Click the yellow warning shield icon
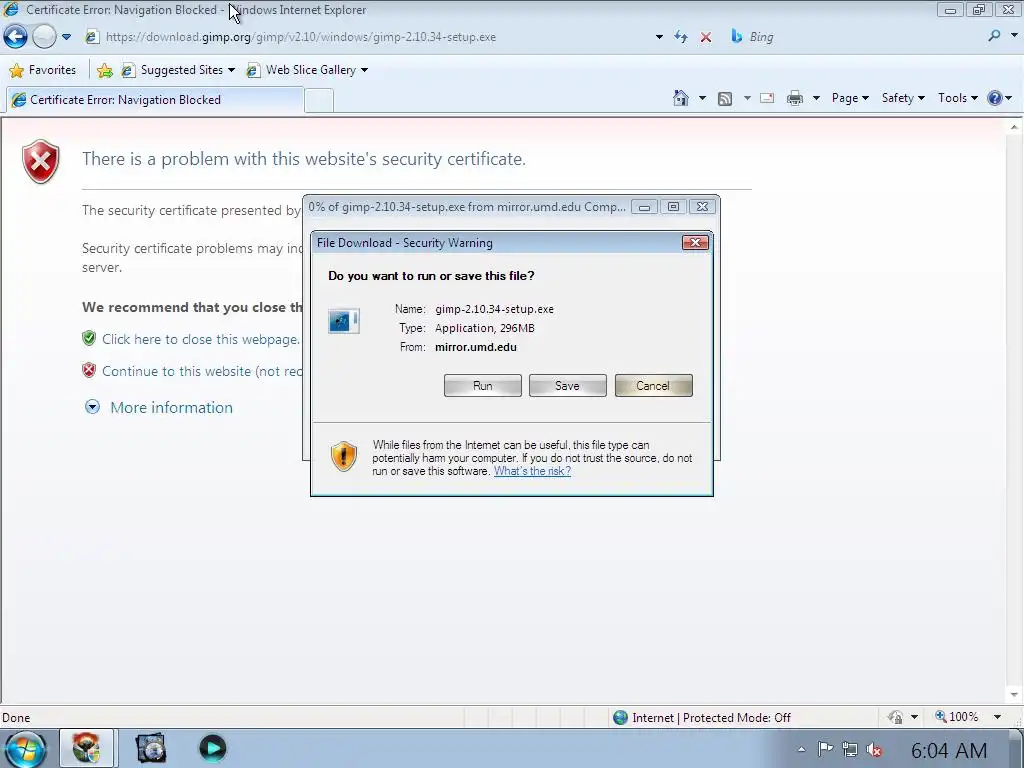 pos(344,456)
